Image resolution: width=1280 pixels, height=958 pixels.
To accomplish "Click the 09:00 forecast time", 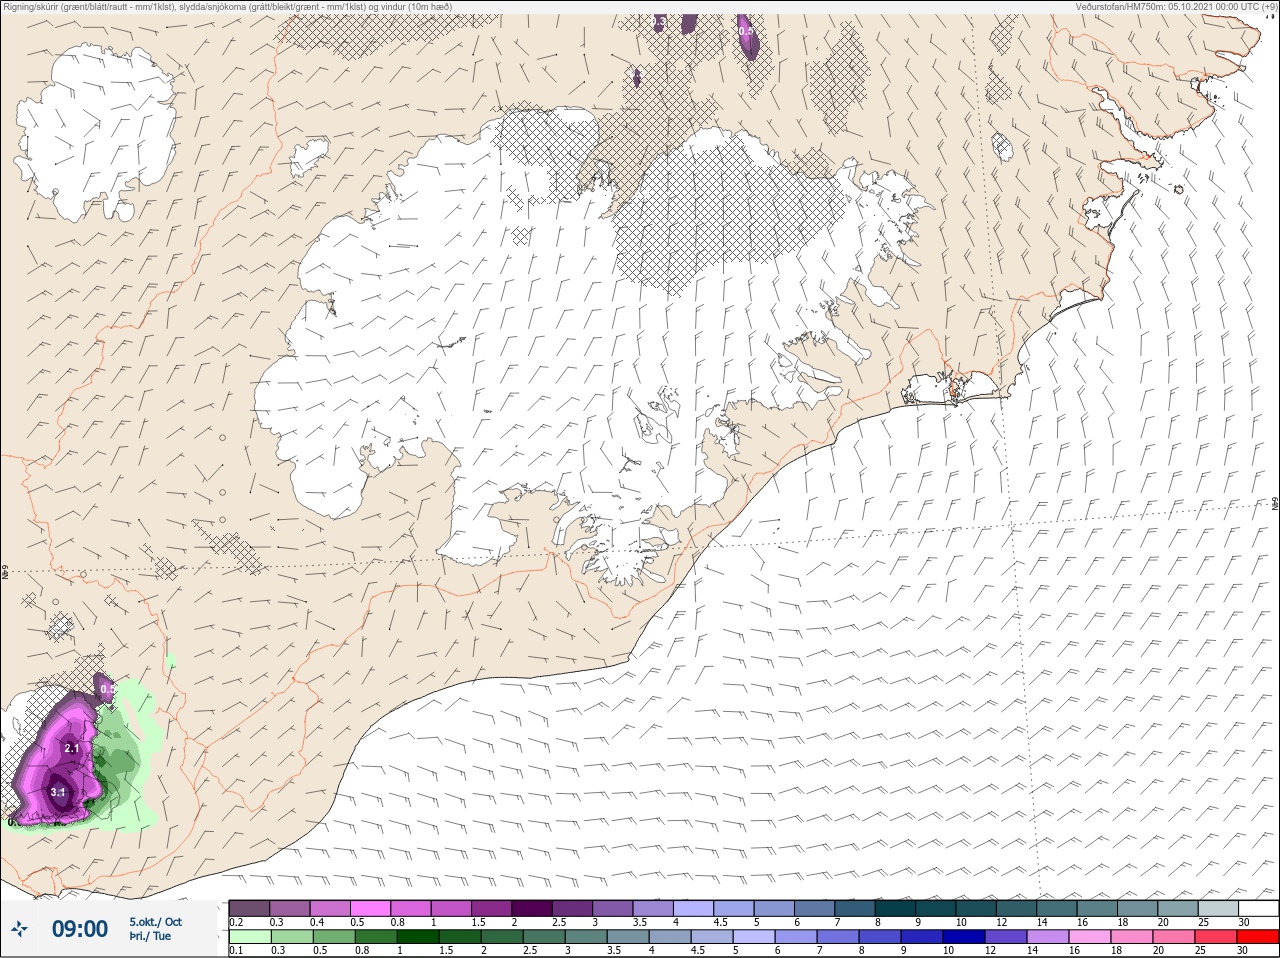I will [80, 929].
